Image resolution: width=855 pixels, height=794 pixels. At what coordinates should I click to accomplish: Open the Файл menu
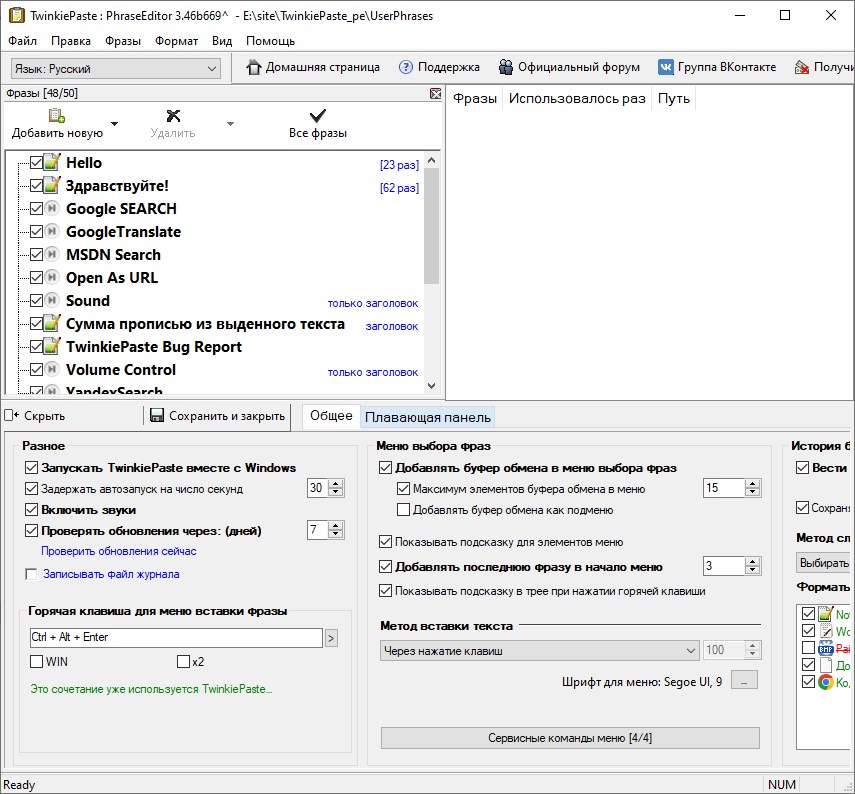tap(22, 41)
